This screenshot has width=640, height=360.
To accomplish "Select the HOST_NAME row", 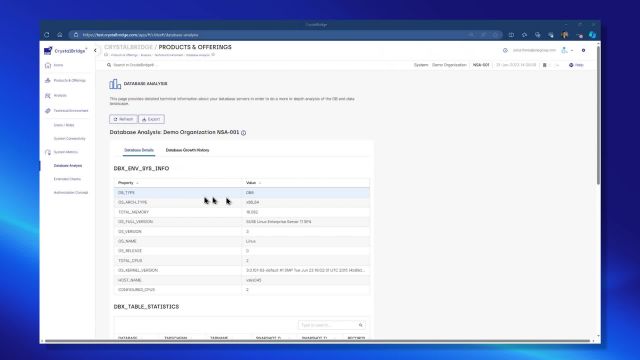I will coord(242,280).
